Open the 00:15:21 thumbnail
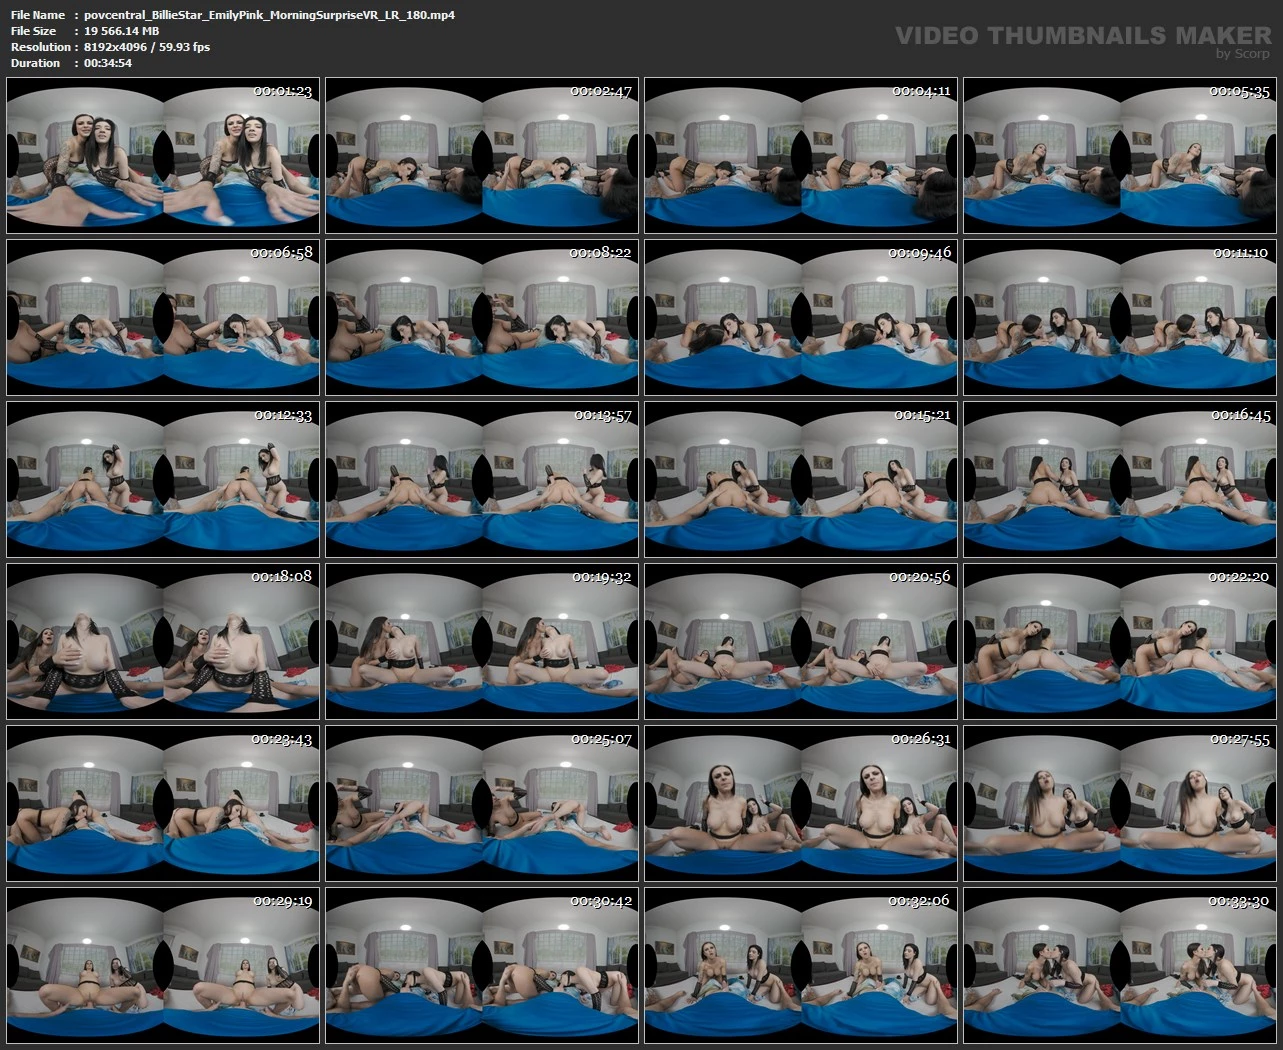1283x1050 pixels. click(801, 479)
